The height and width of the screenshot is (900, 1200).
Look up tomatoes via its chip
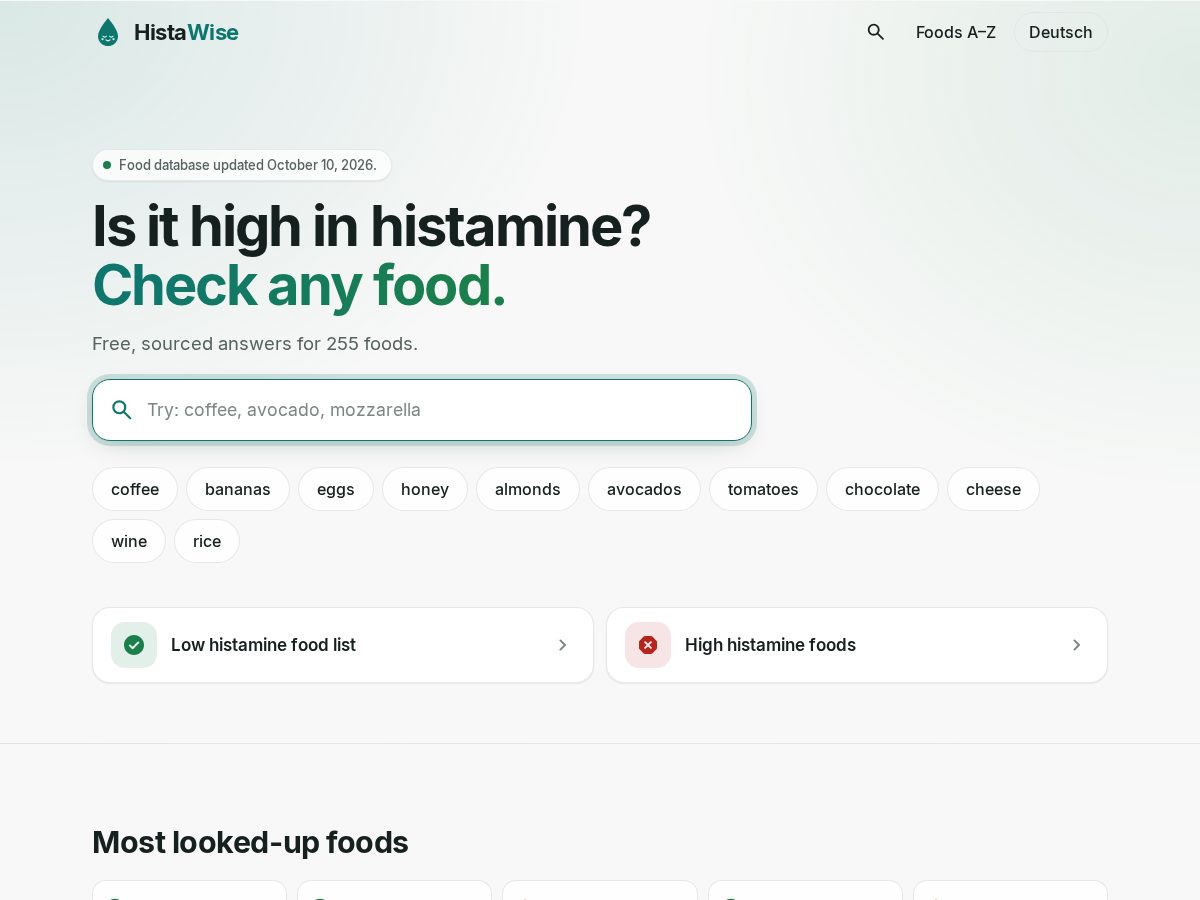(x=763, y=489)
